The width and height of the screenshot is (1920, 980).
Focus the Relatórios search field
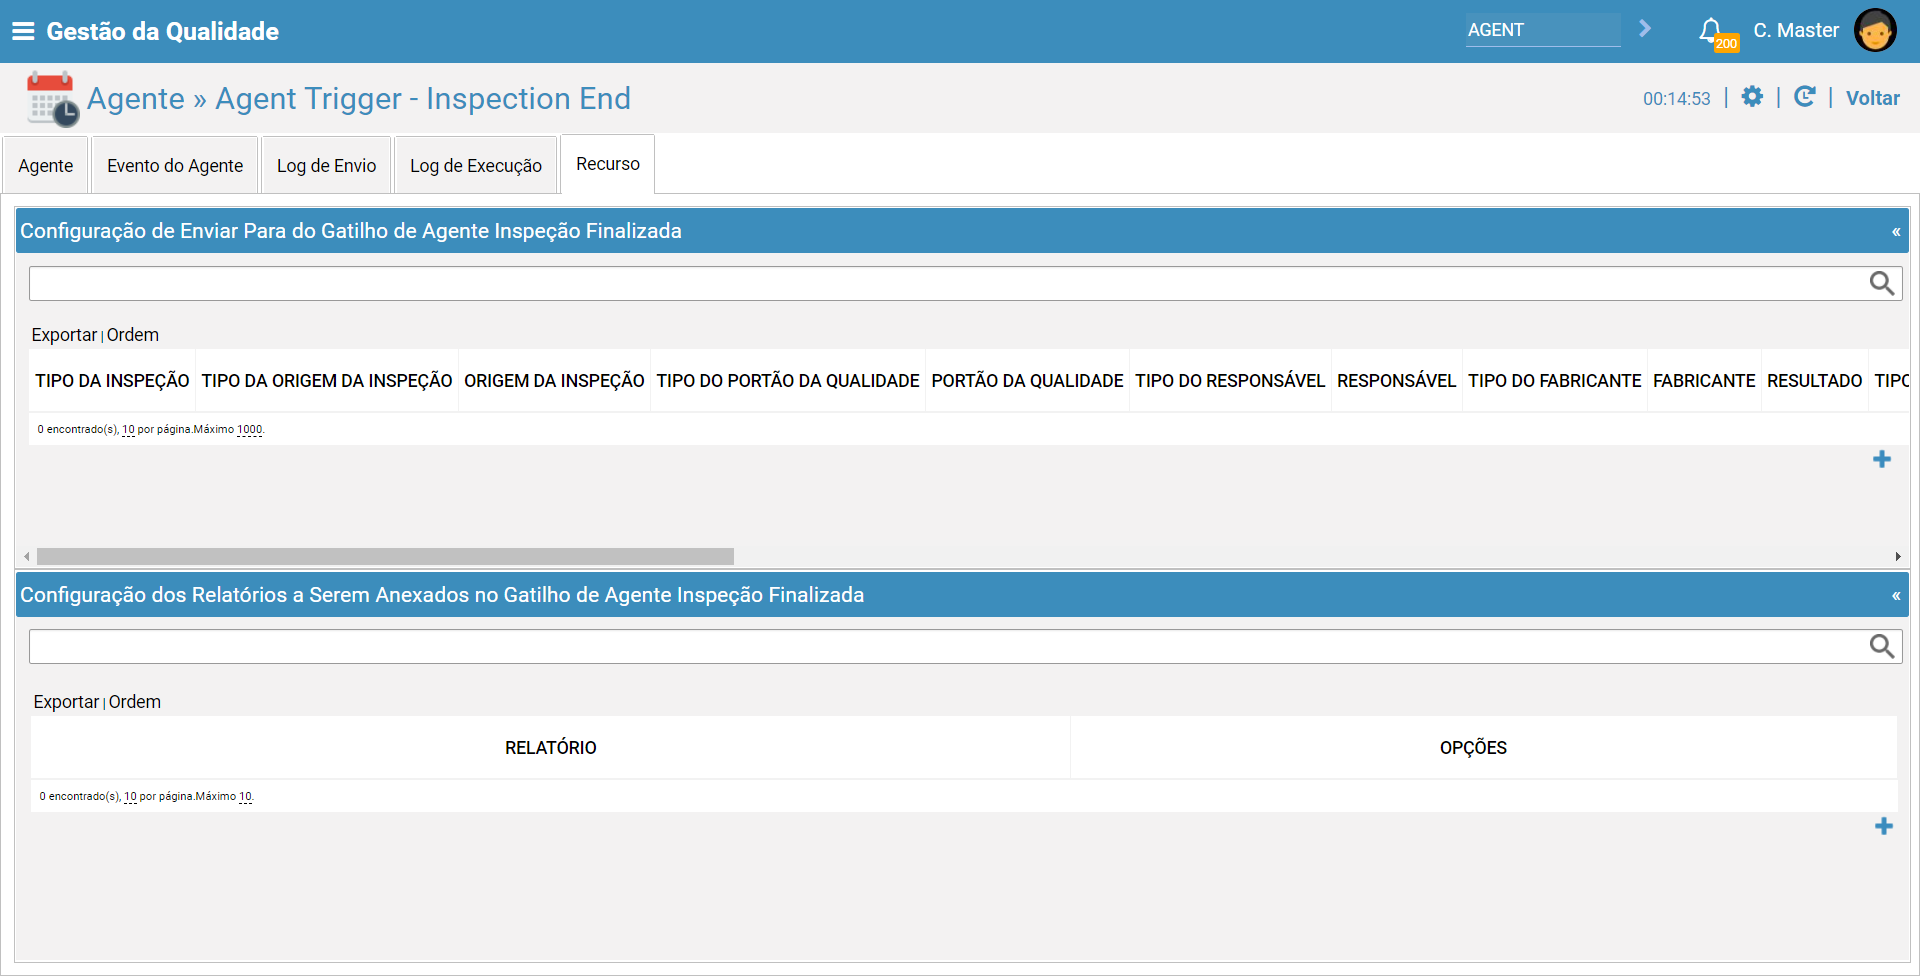pos(948,646)
